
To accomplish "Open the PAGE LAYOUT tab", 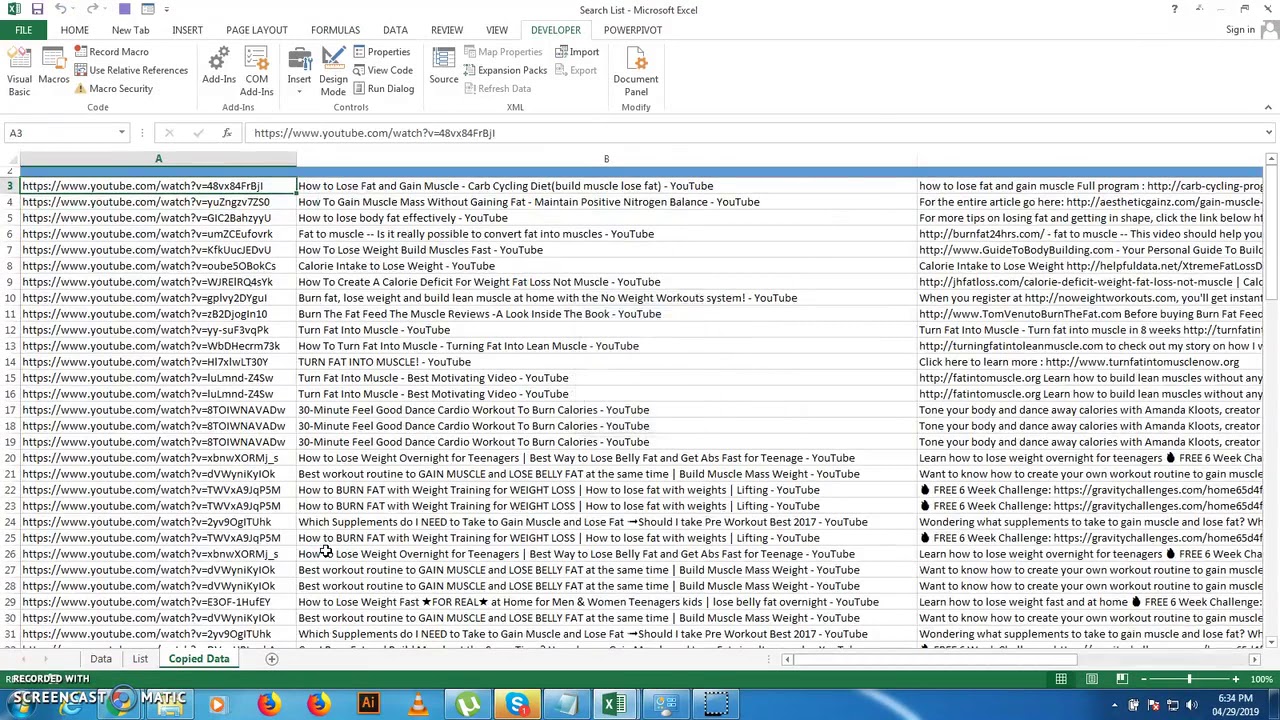I will coord(256,30).
